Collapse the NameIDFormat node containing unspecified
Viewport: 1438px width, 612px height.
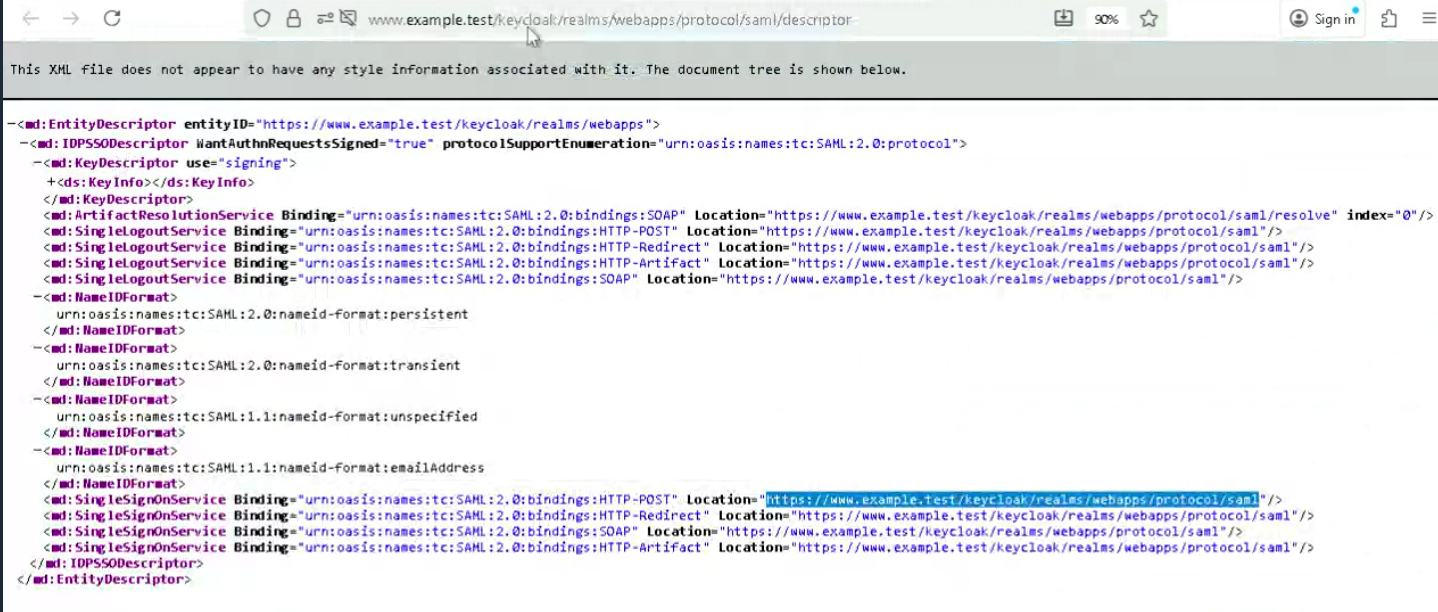[x=37, y=399]
